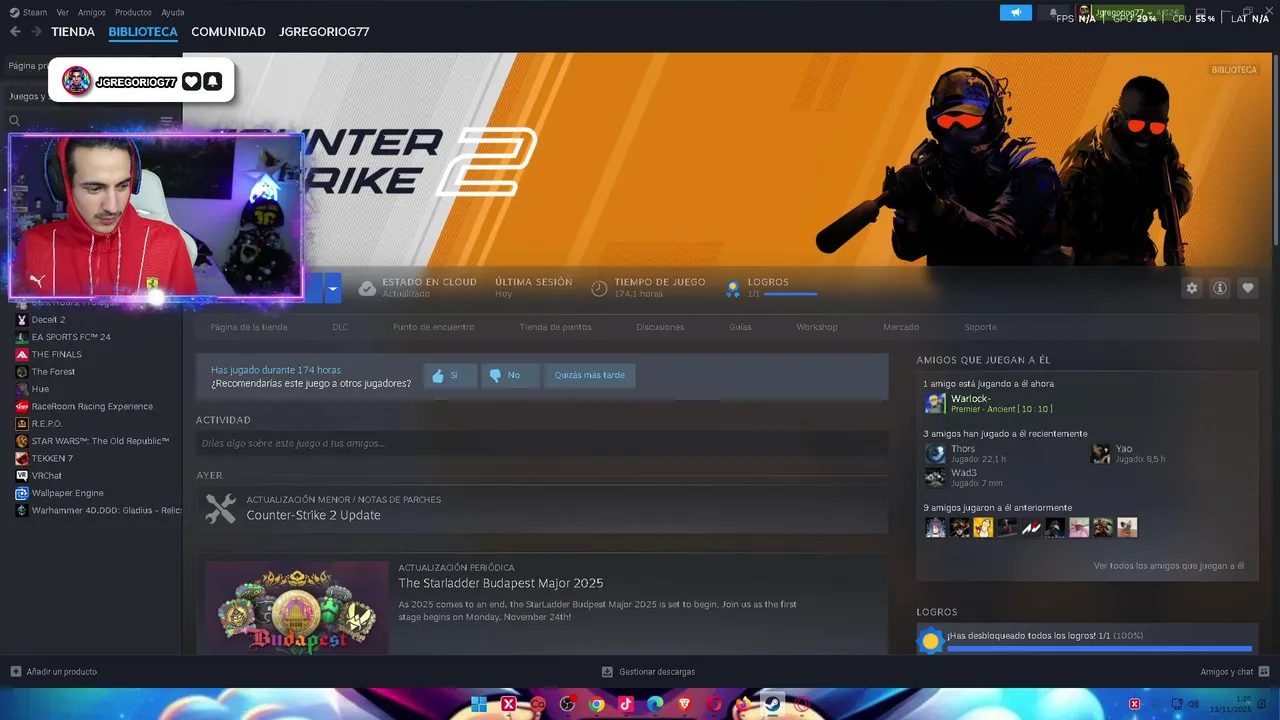Click the achievements badge icon under Logros
The image size is (1280, 720).
point(931,641)
